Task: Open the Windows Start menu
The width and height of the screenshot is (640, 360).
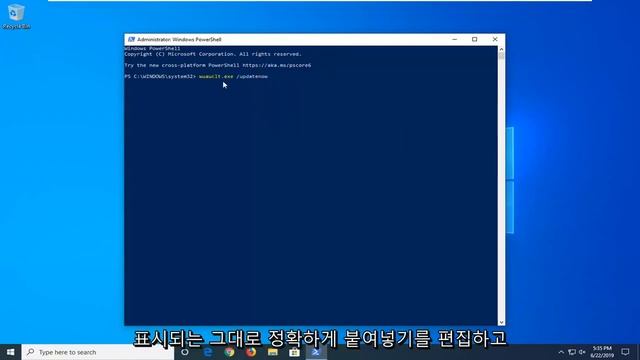Action: pyautogui.click(x=11, y=352)
